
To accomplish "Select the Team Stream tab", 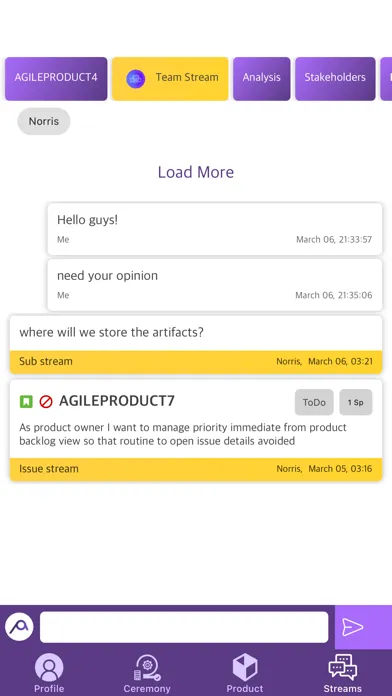I will tap(170, 79).
